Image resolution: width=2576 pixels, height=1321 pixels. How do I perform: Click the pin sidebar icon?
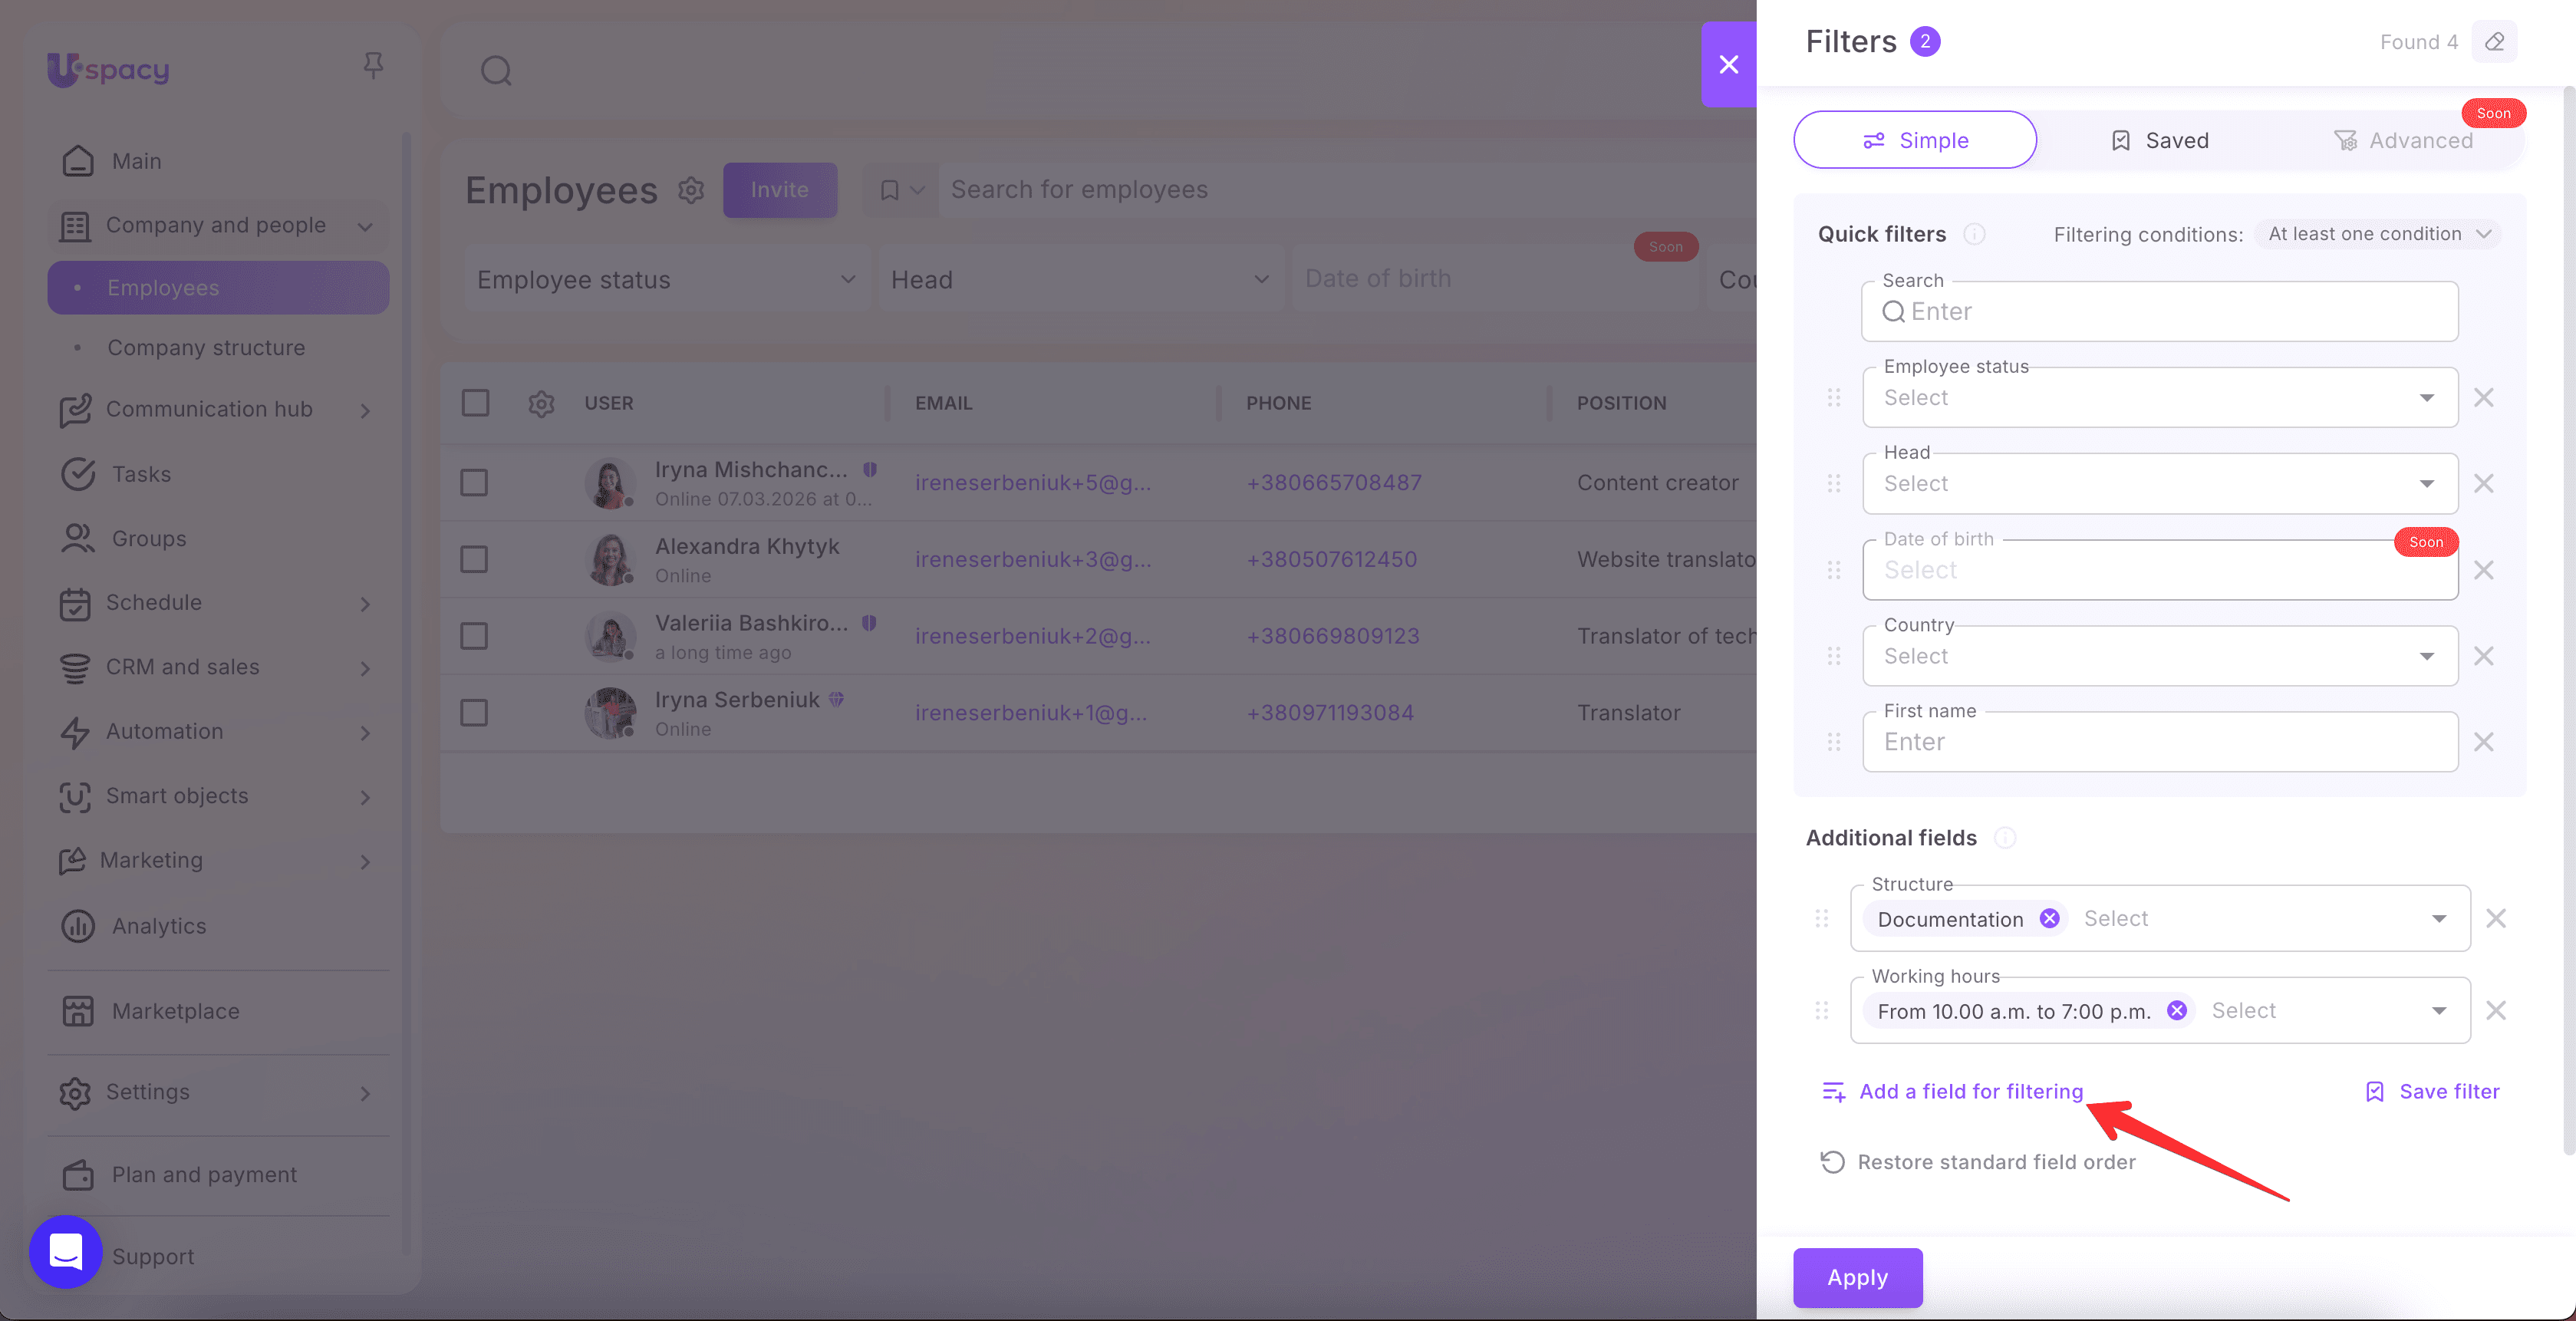(373, 66)
